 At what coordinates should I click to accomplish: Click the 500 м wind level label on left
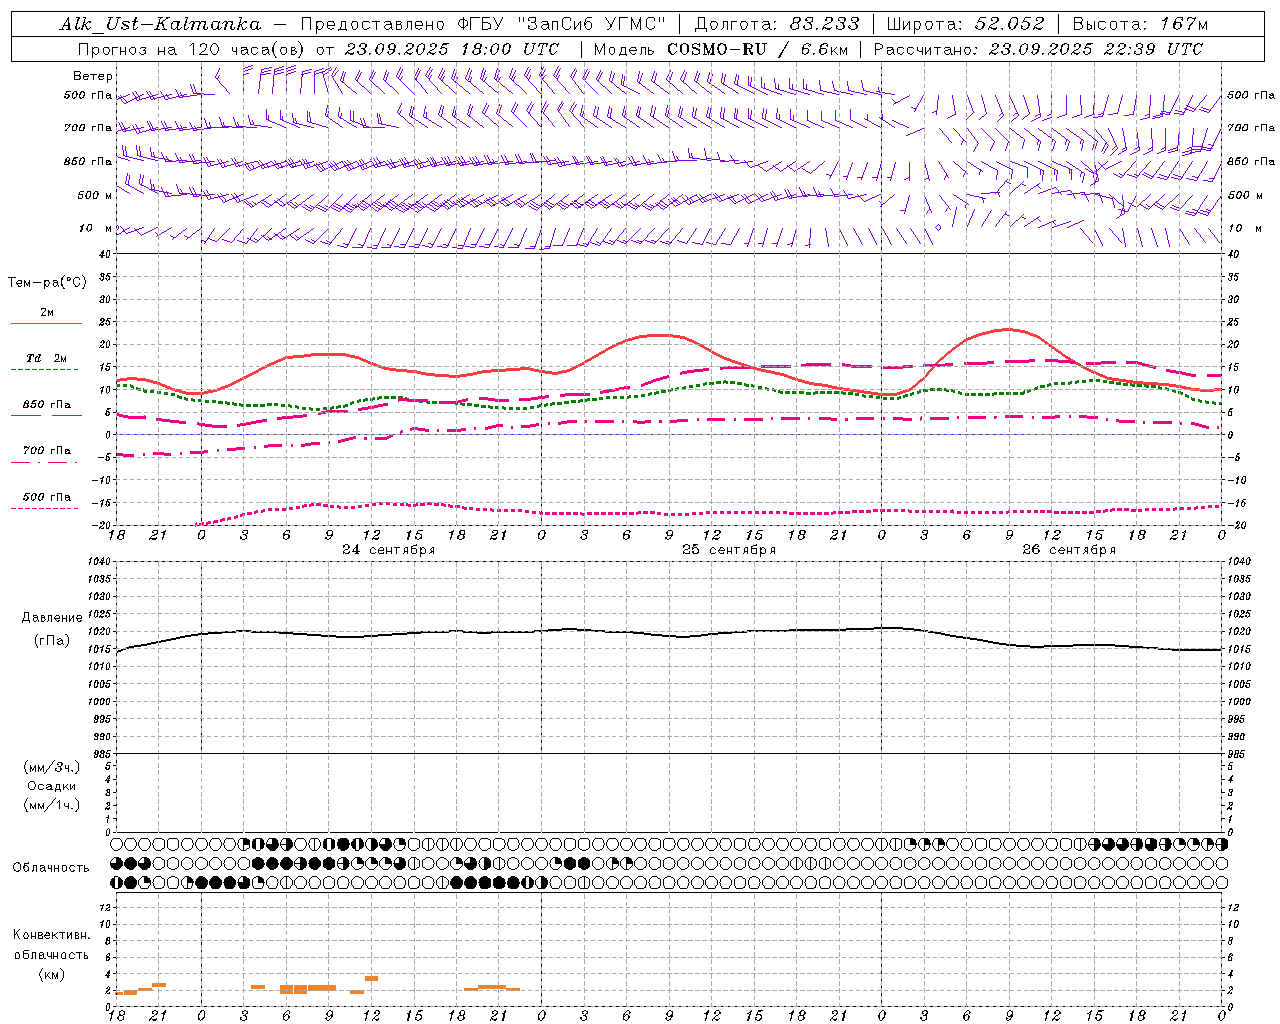(95, 195)
